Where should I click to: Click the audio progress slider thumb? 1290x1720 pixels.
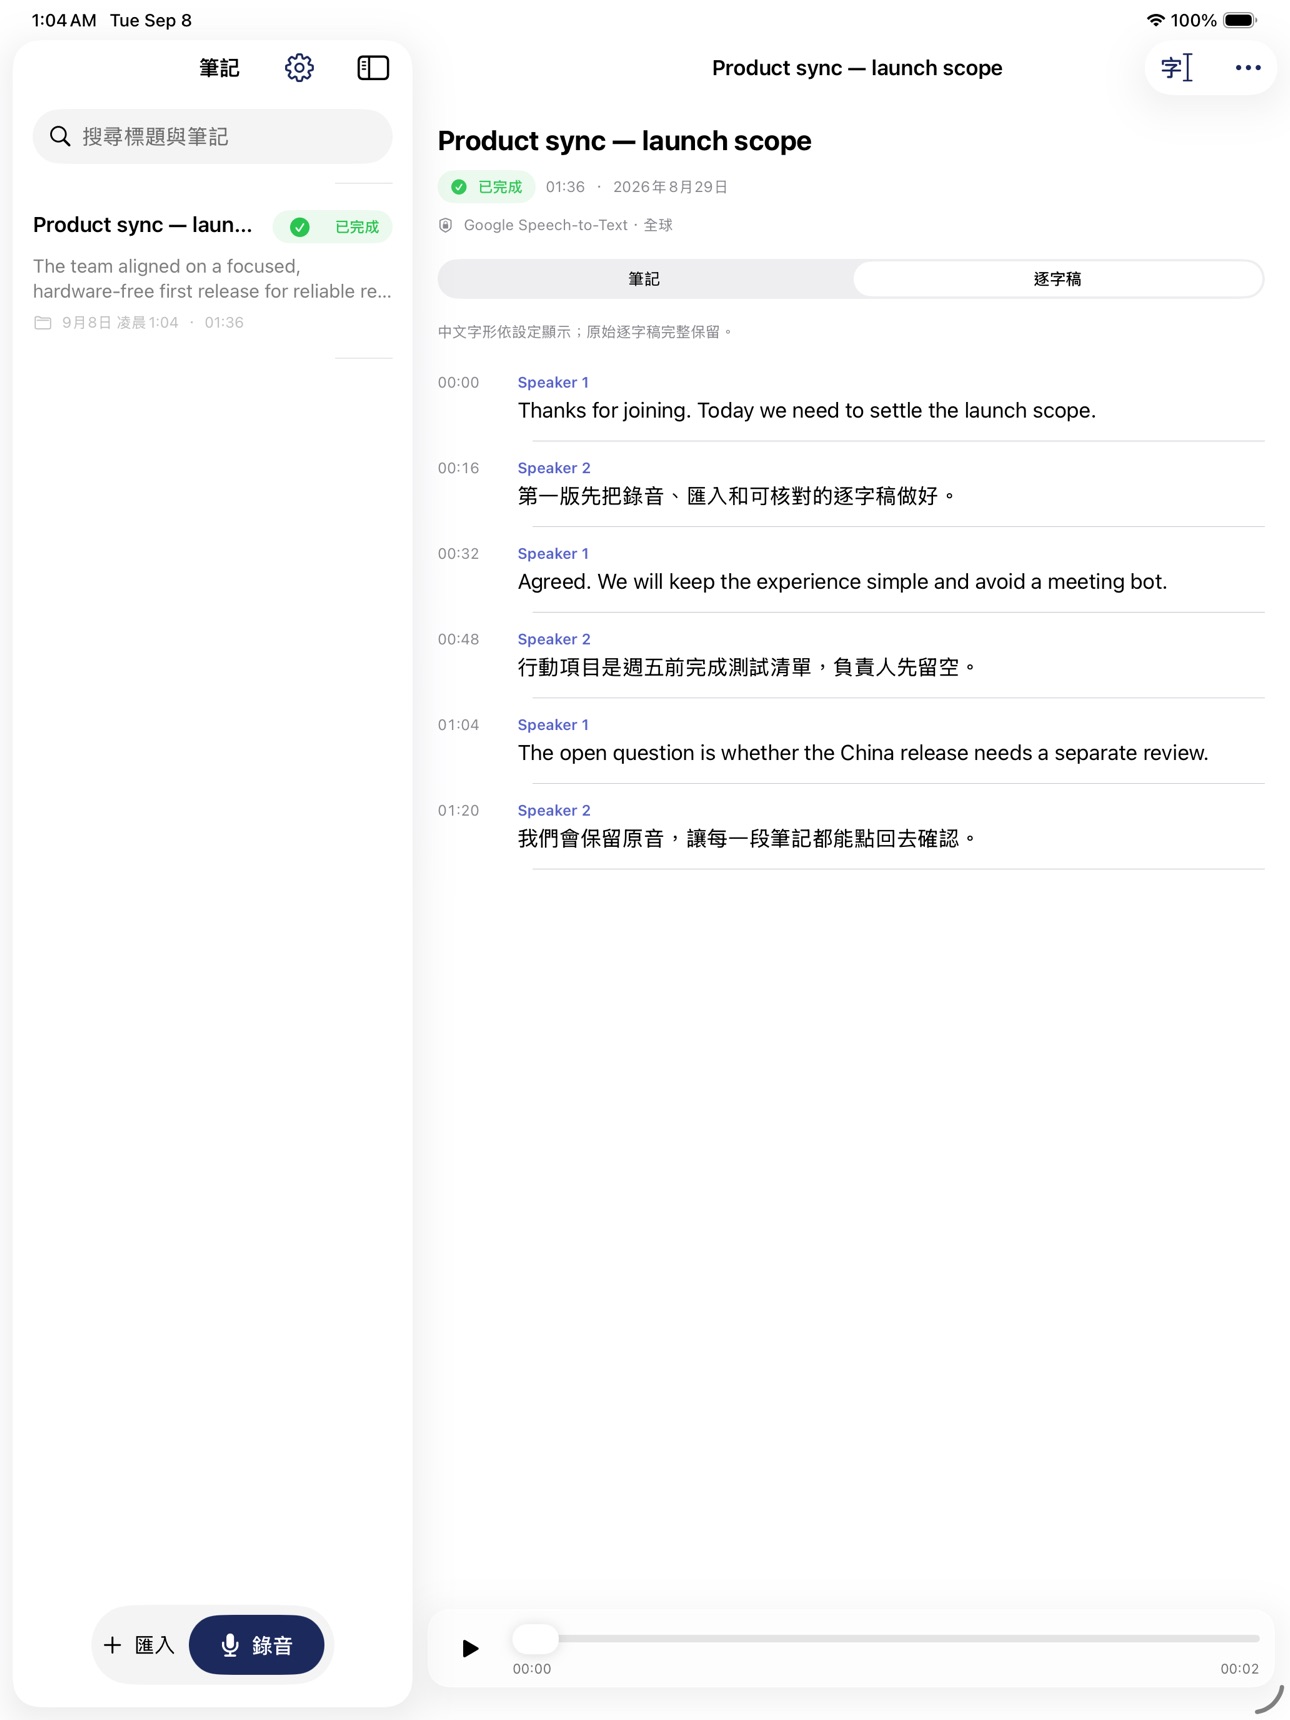(x=535, y=1638)
